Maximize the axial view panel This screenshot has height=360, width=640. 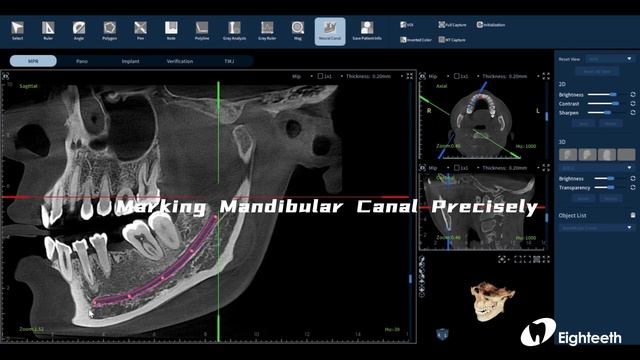(x=546, y=76)
